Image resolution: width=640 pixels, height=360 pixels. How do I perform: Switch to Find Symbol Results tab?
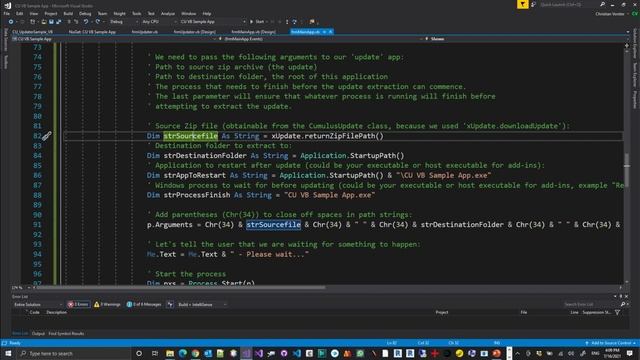(x=66, y=333)
